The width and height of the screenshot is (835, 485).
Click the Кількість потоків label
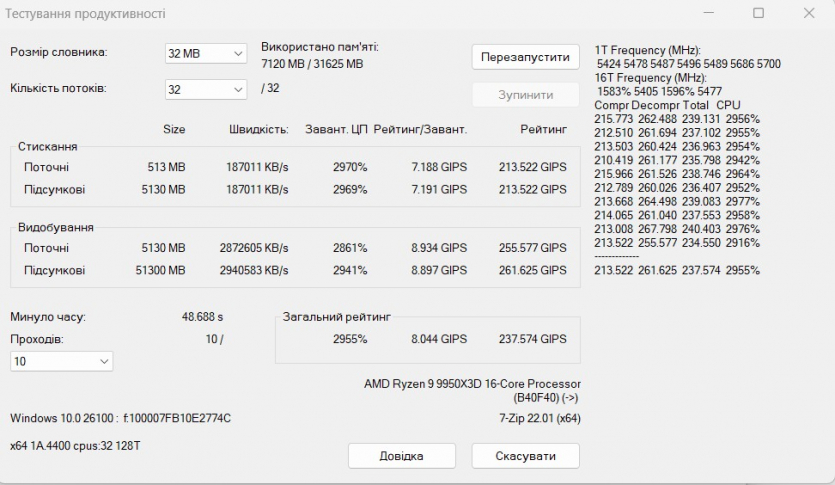point(58,88)
